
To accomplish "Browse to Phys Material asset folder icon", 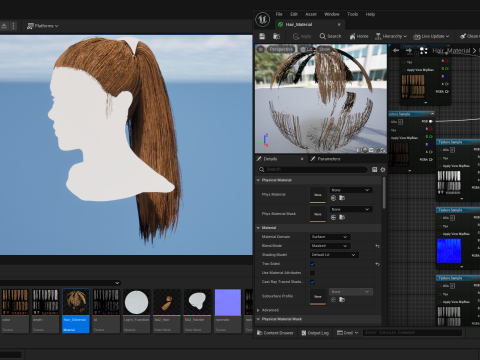I will [342, 198].
